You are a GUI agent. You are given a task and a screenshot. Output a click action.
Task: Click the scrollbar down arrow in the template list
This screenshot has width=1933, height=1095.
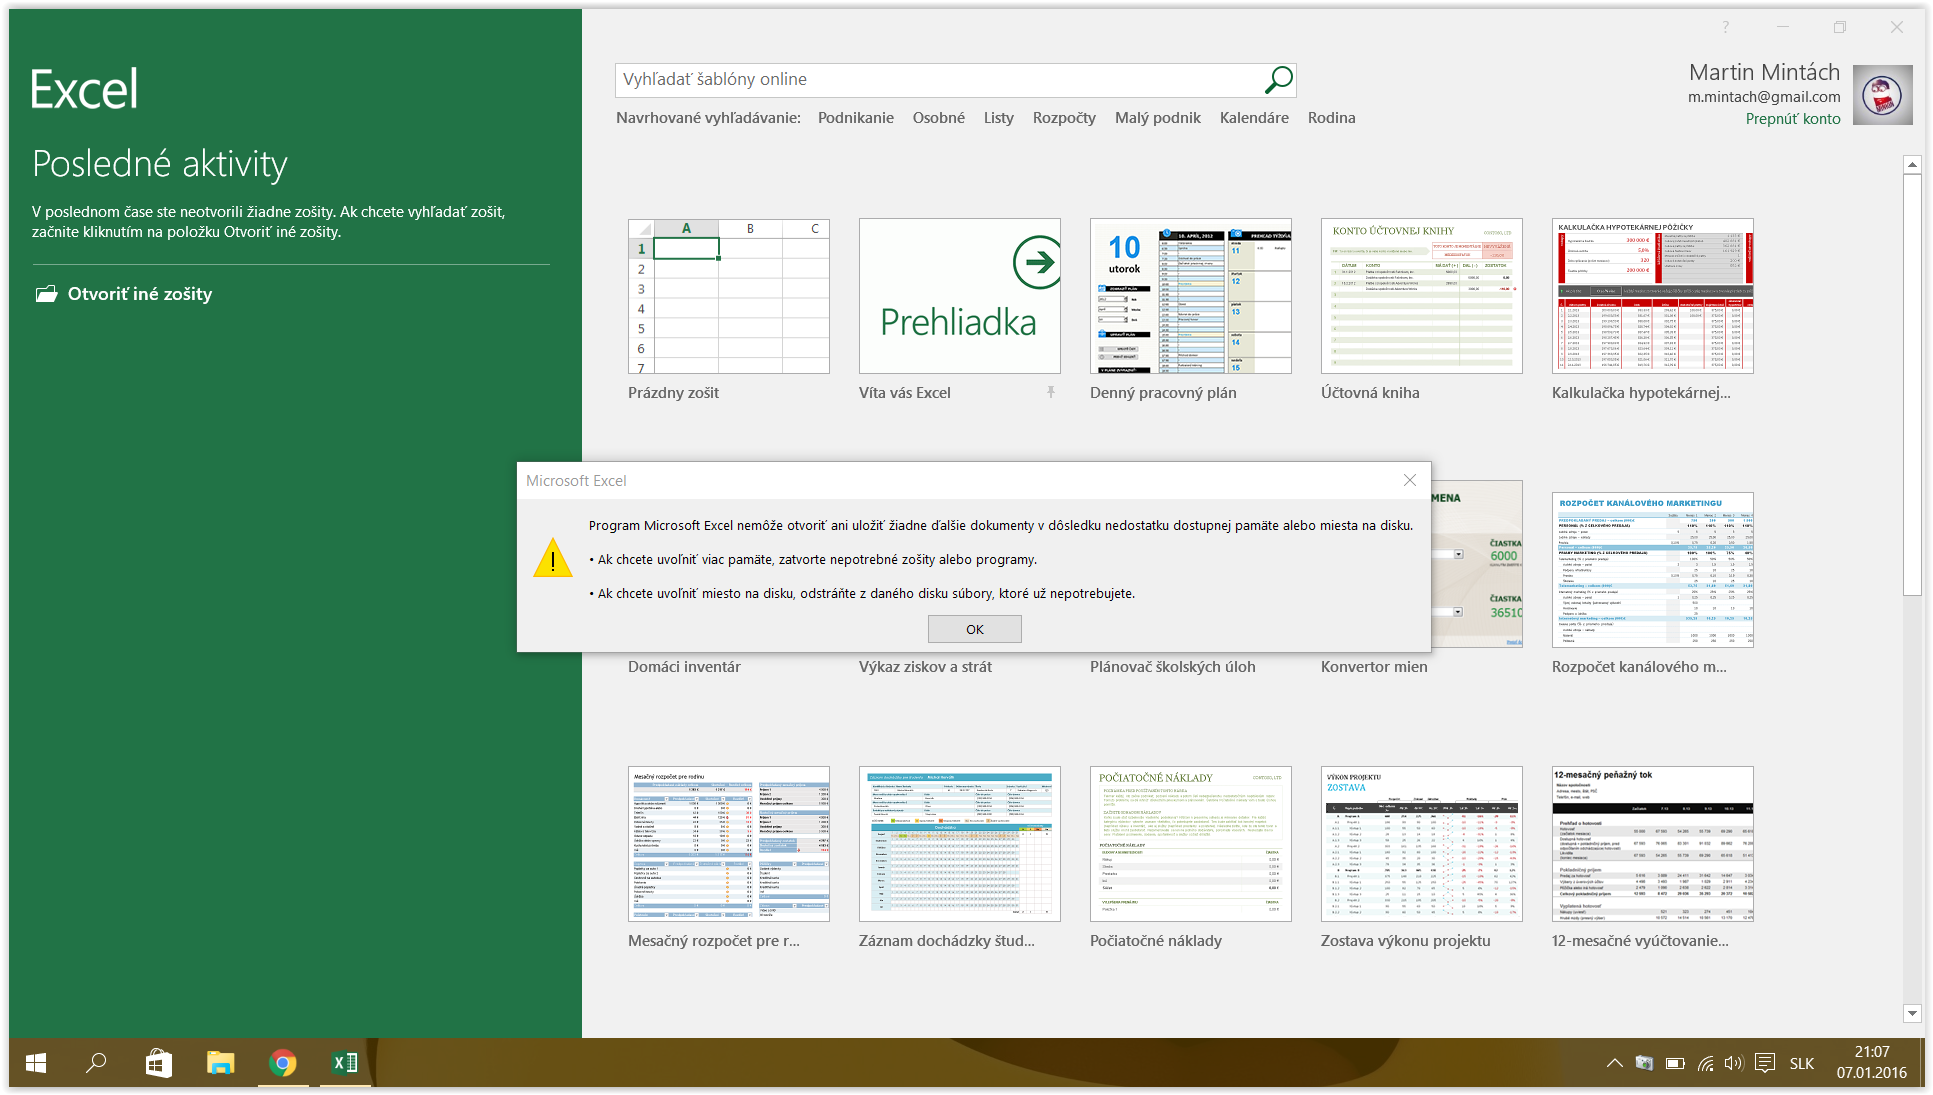pos(1912,1013)
